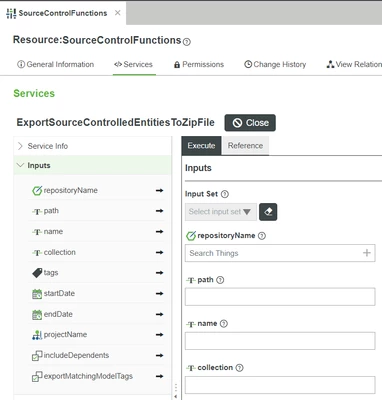Open the Select input set dropdown

pos(221,212)
